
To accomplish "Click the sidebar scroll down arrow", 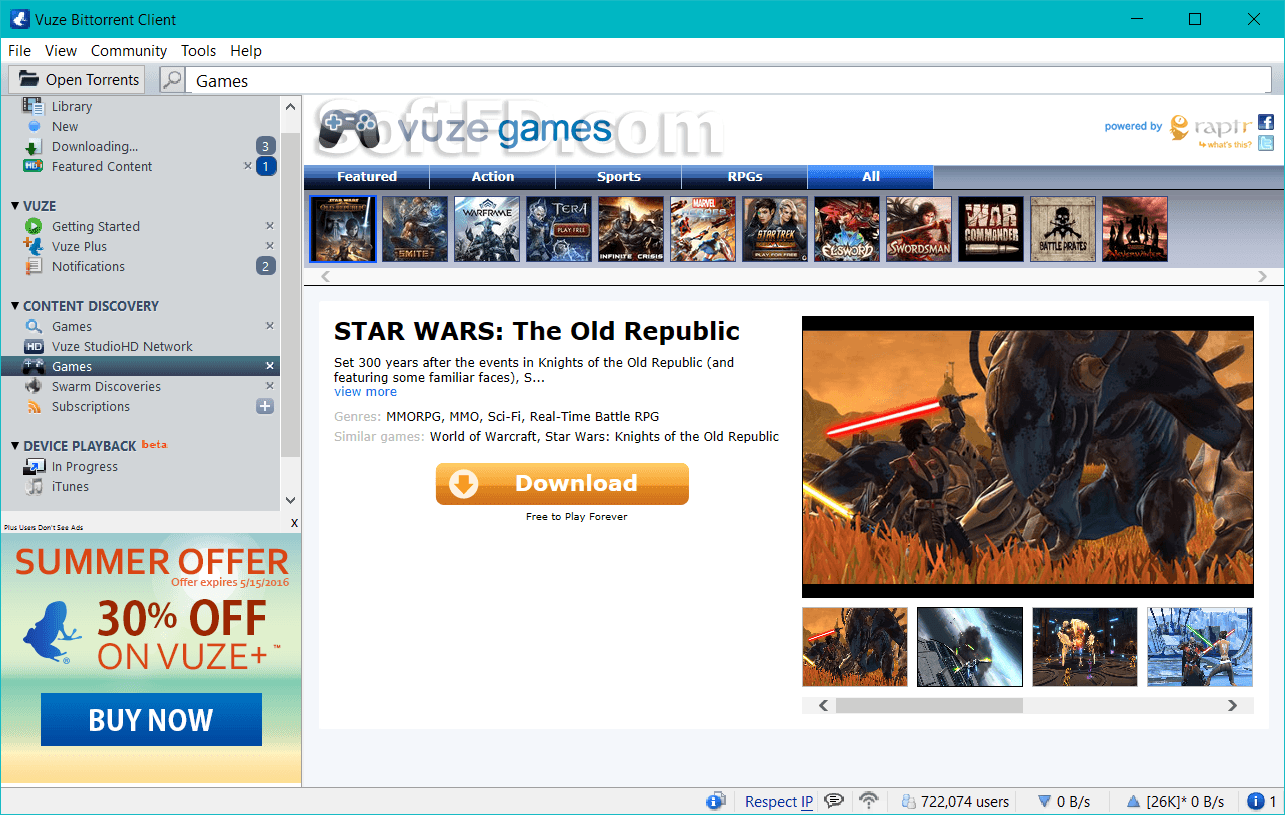I will pyautogui.click(x=291, y=500).
